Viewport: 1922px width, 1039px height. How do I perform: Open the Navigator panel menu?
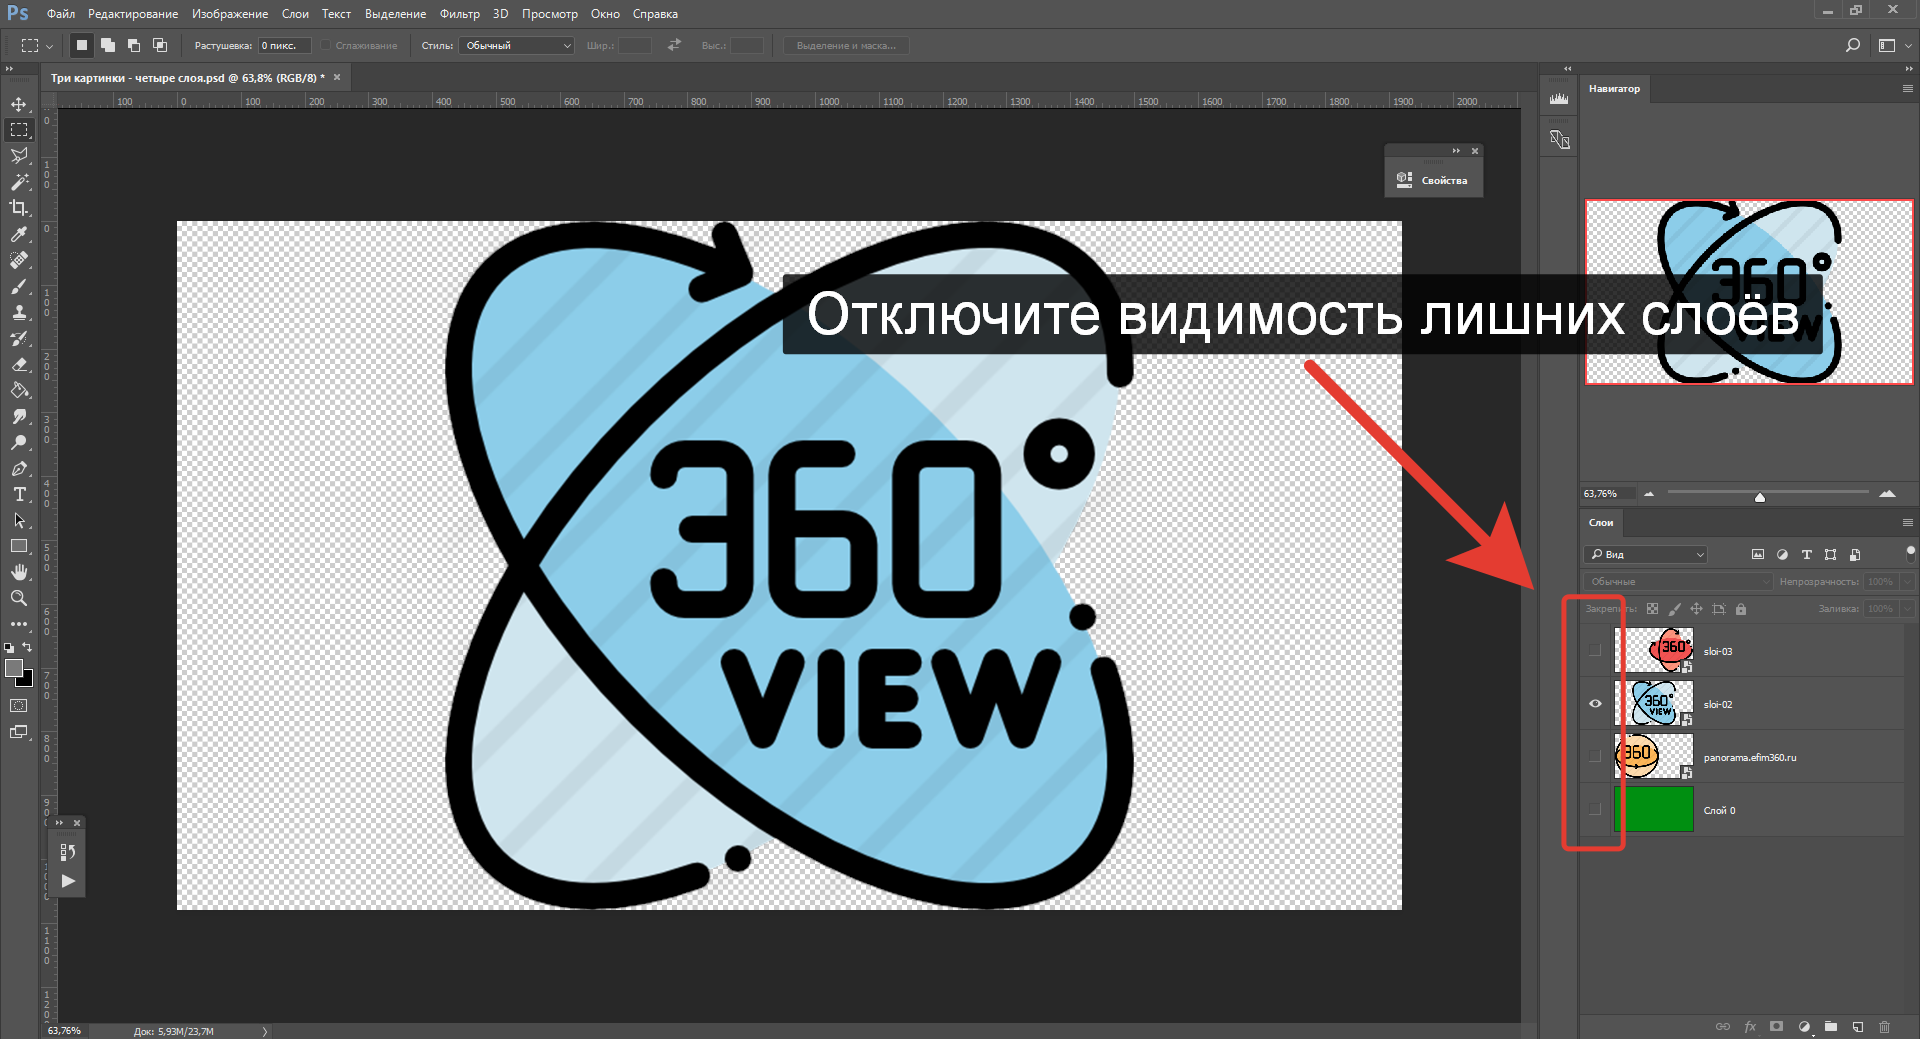pos(1907,88)
